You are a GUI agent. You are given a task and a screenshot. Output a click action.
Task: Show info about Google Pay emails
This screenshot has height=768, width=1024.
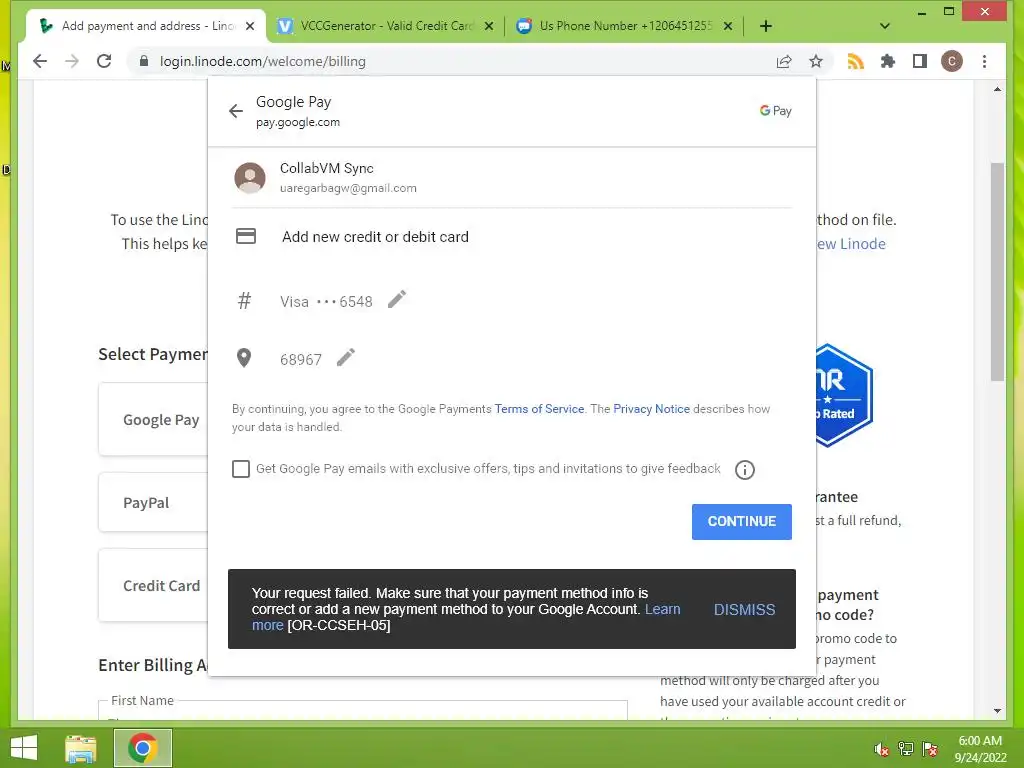[744, 470]
